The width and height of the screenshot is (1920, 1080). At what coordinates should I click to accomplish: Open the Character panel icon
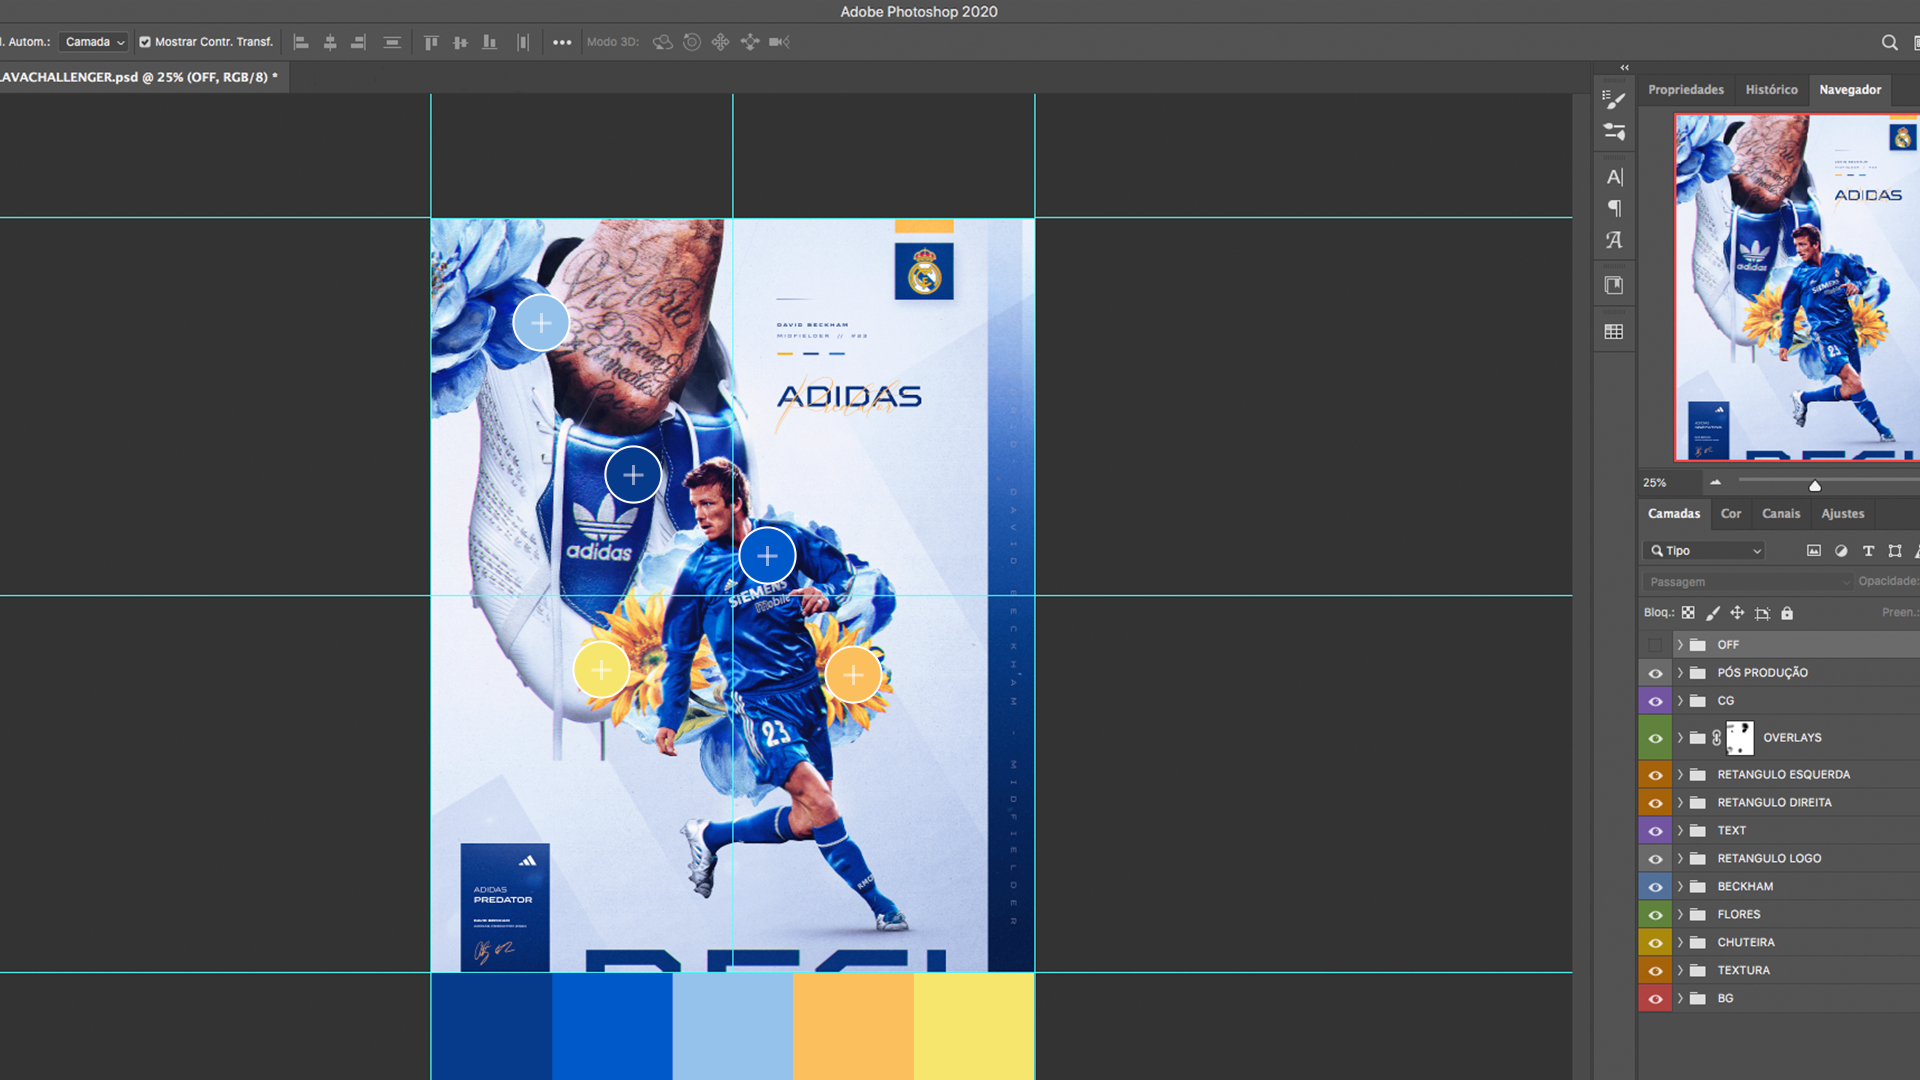(1614, 177)
